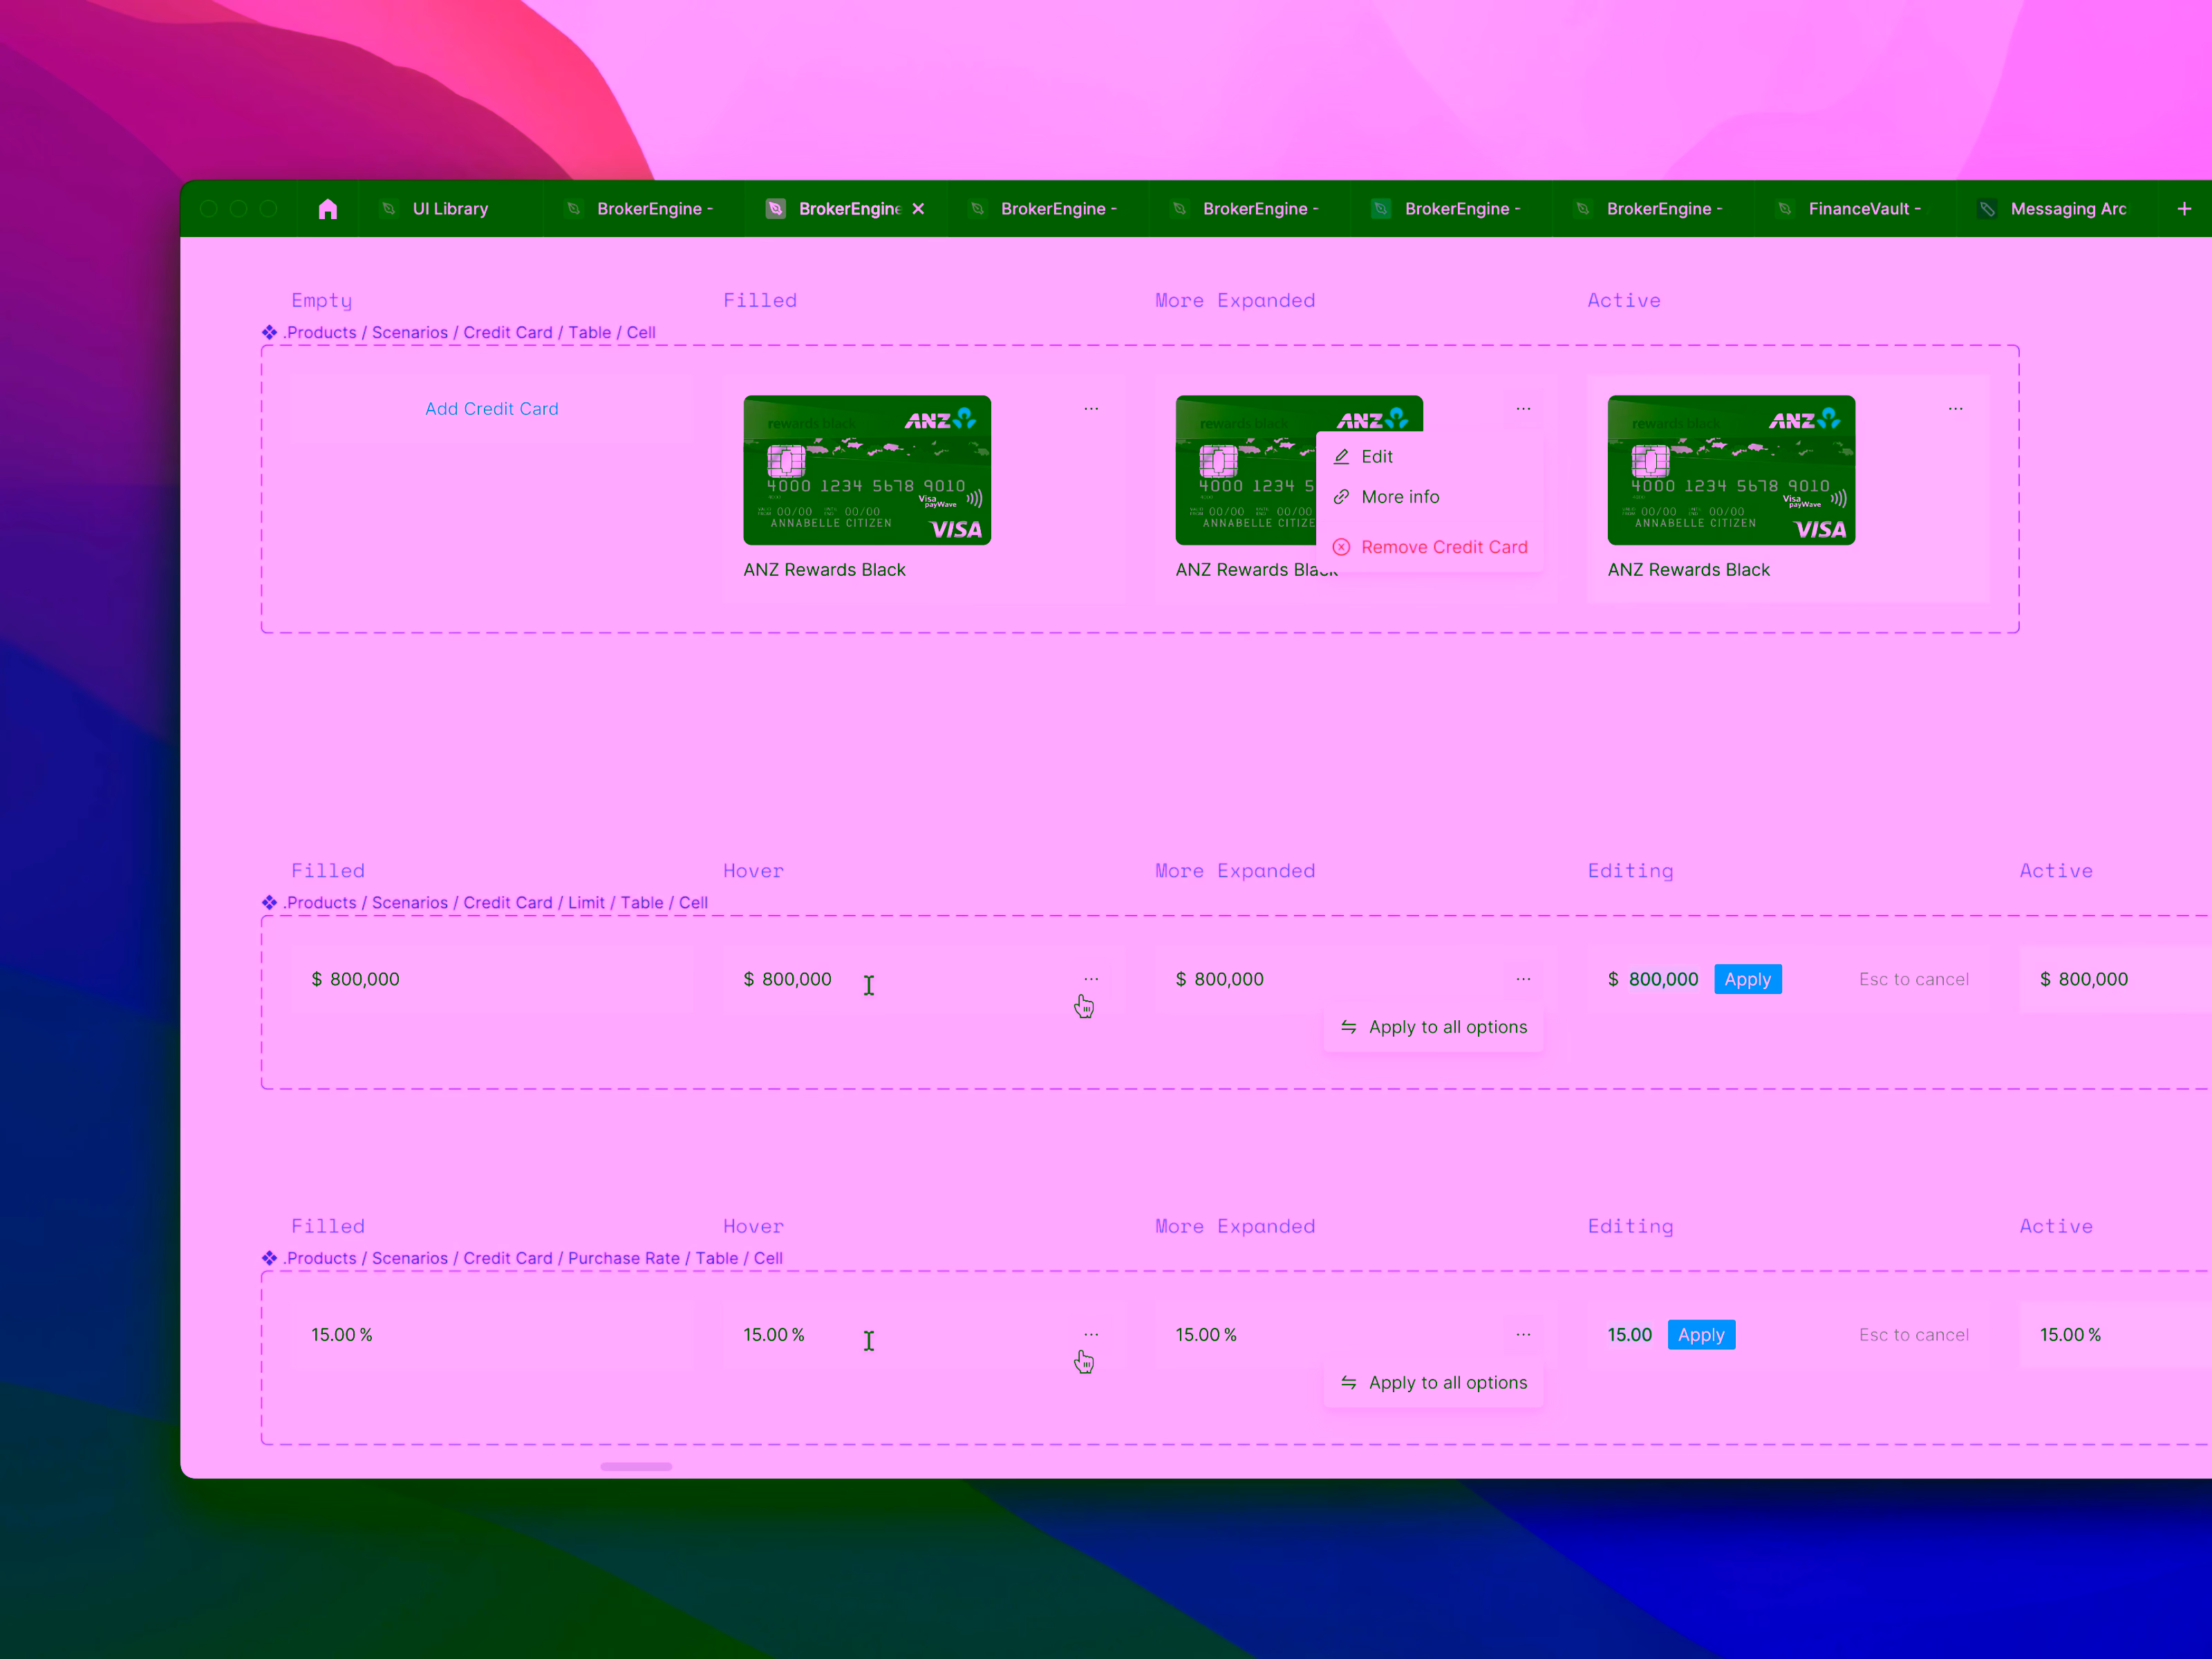Click the Apply to all options button
Image resolution: width=2212 pixels, height=1659 pixels.
[1433, 1027]
